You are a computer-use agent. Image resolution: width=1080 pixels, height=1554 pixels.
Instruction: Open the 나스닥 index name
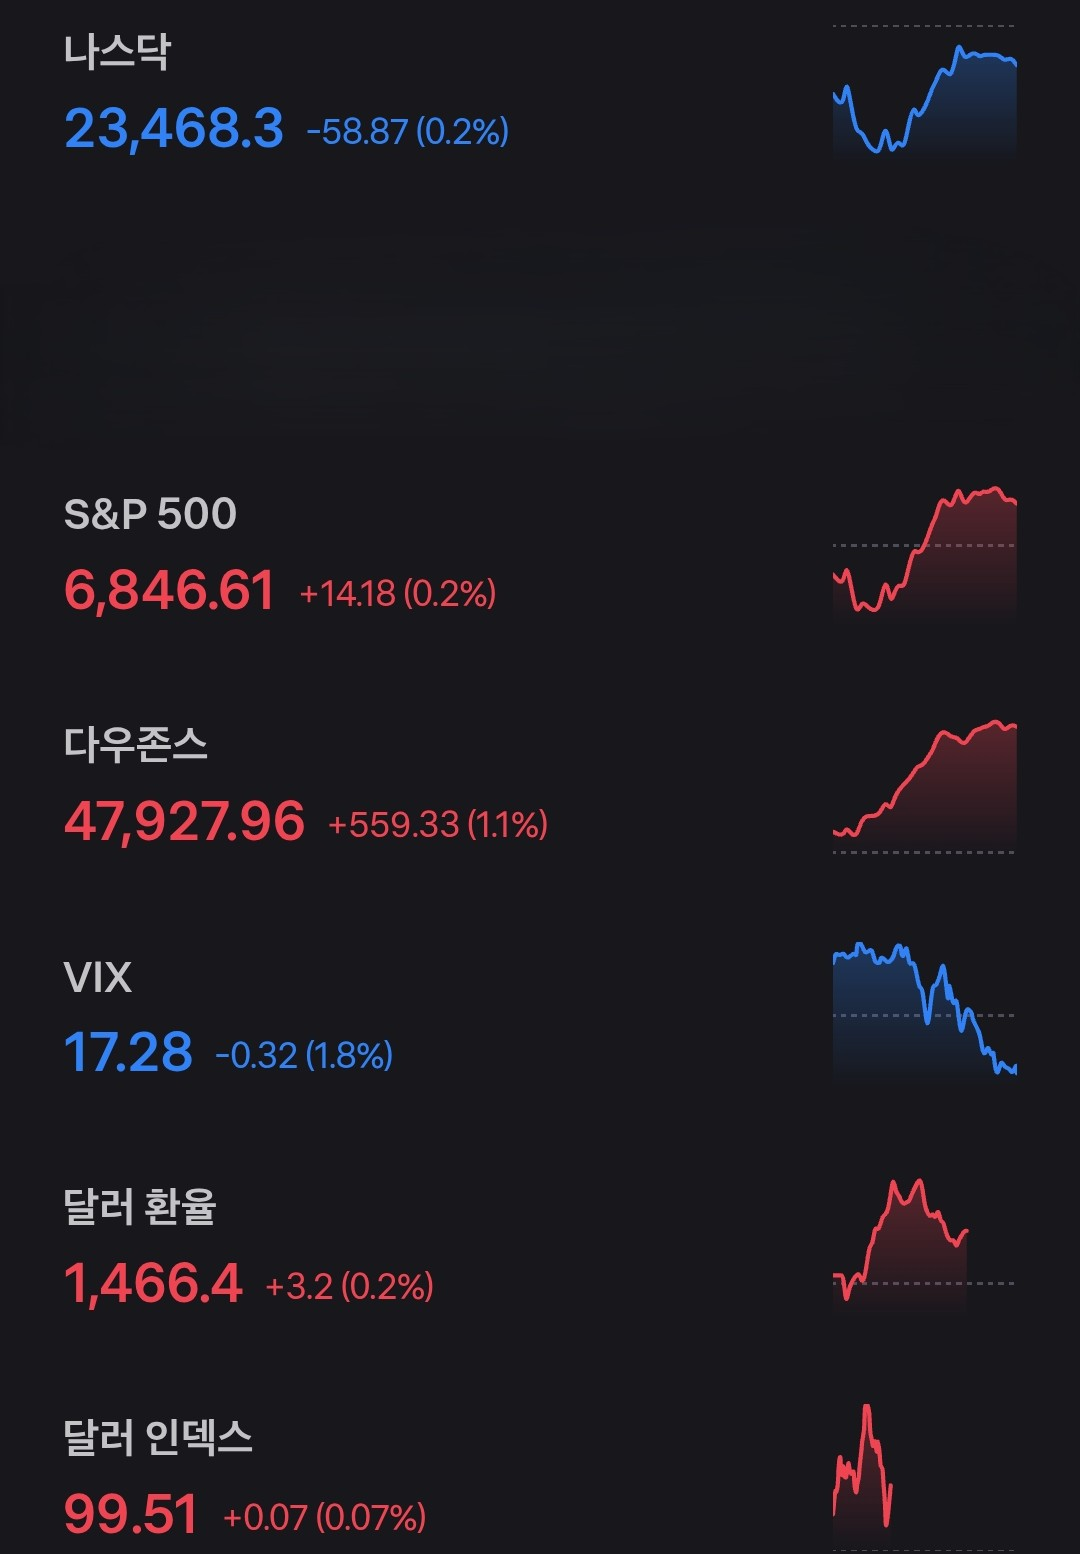pos(117,52)
